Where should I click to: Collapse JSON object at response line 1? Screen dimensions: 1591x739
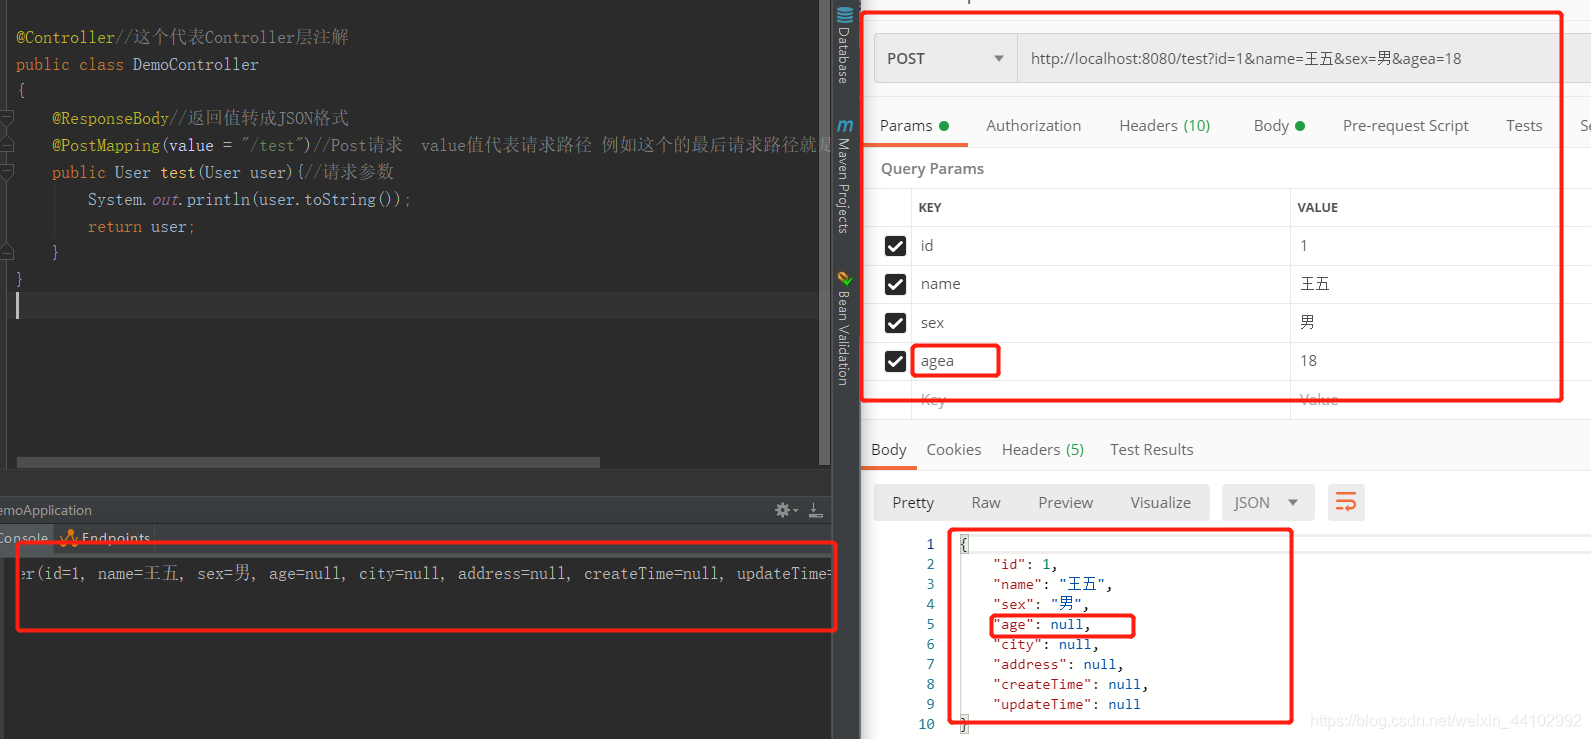[964, 544]
